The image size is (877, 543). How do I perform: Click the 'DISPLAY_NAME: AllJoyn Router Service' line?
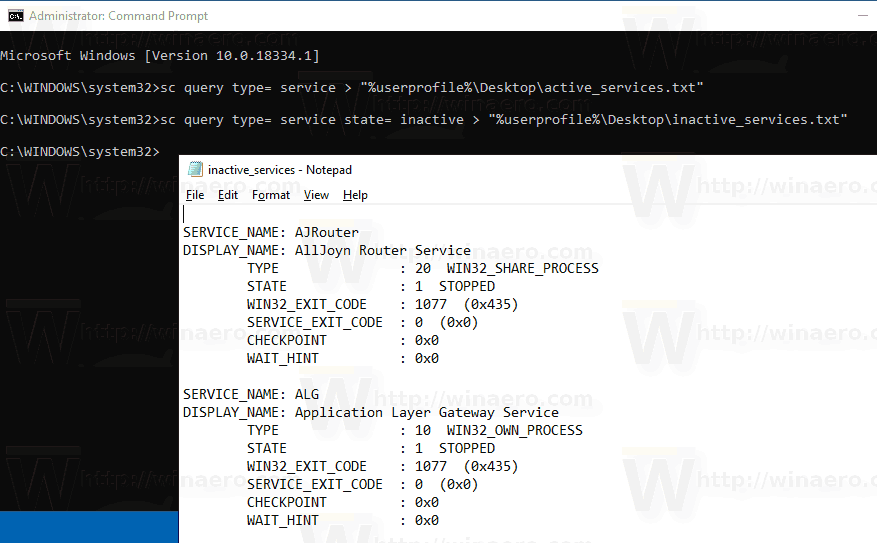click(x=327, y=250)
